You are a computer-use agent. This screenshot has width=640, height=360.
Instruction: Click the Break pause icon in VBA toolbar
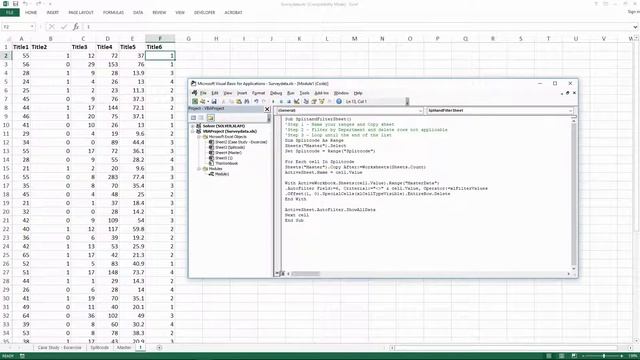tap(281, 101)
